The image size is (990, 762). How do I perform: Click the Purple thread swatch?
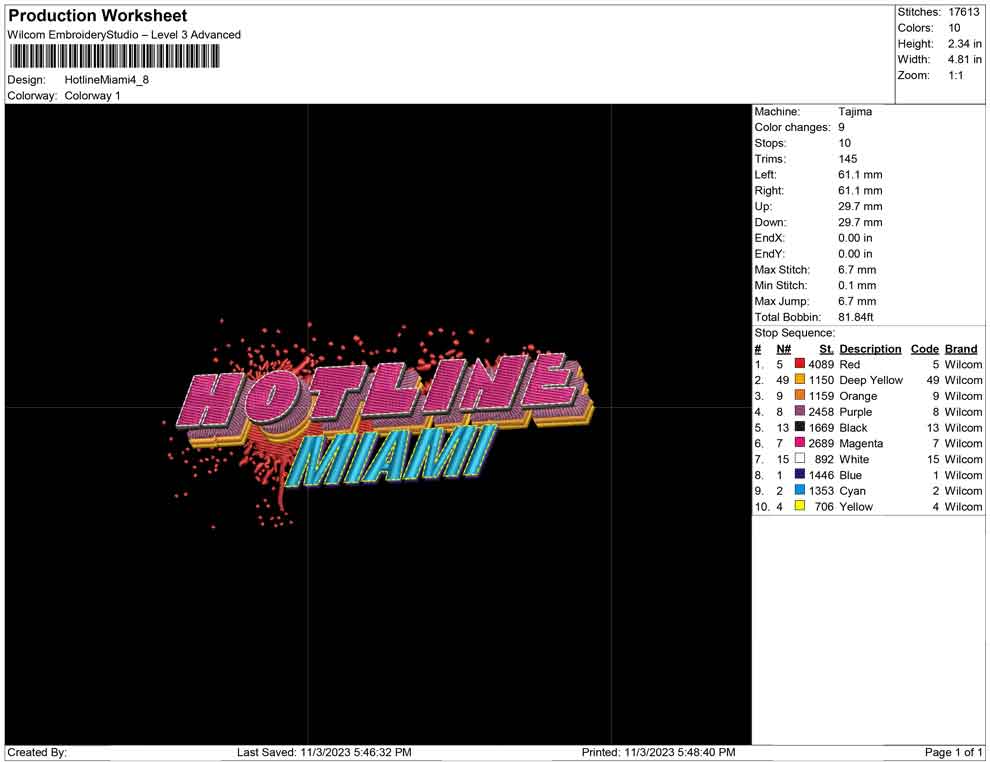coord(800,412)
